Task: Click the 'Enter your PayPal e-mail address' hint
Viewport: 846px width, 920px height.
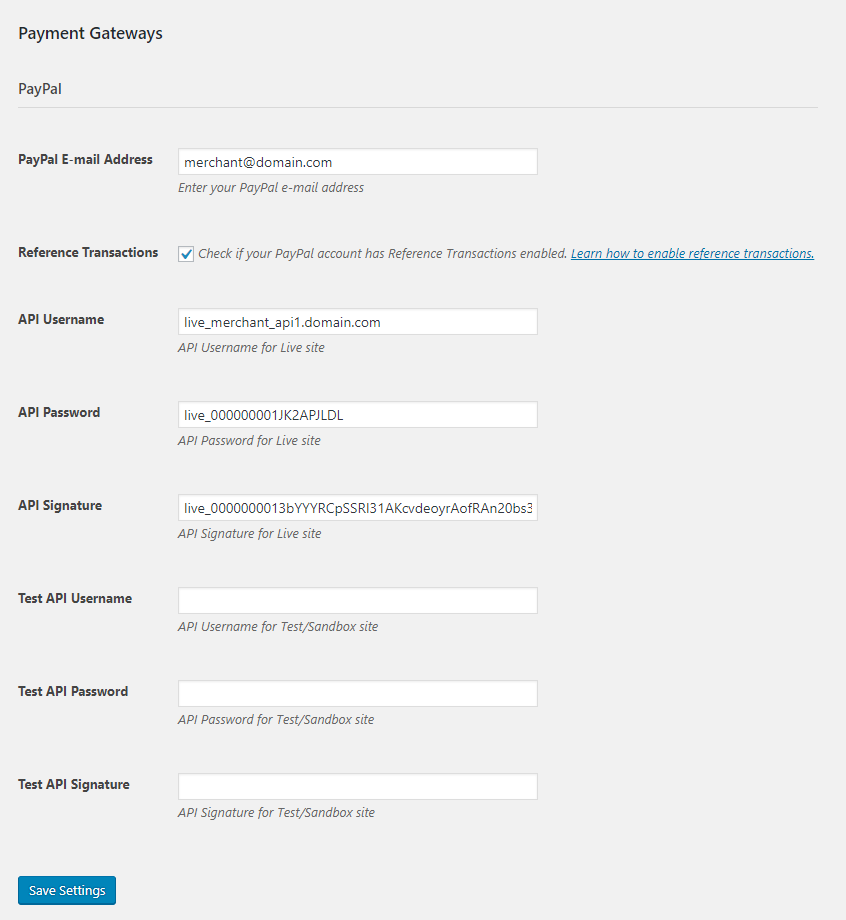Action: [x=271, y=188]
